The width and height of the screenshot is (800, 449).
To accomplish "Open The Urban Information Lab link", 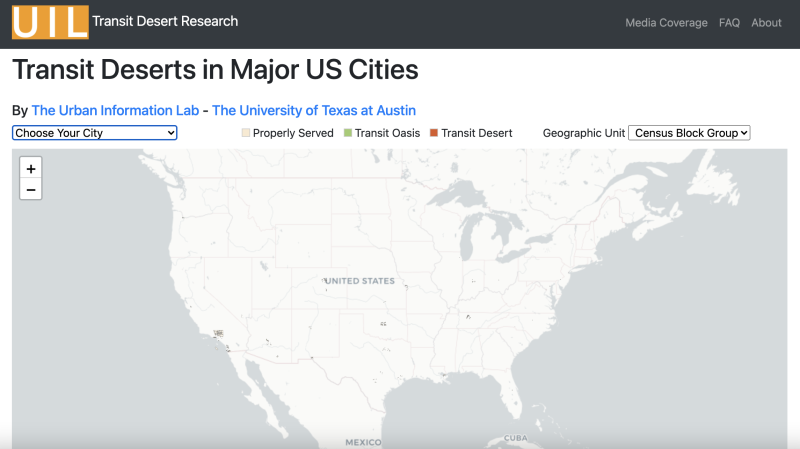I will pos(115,111).
